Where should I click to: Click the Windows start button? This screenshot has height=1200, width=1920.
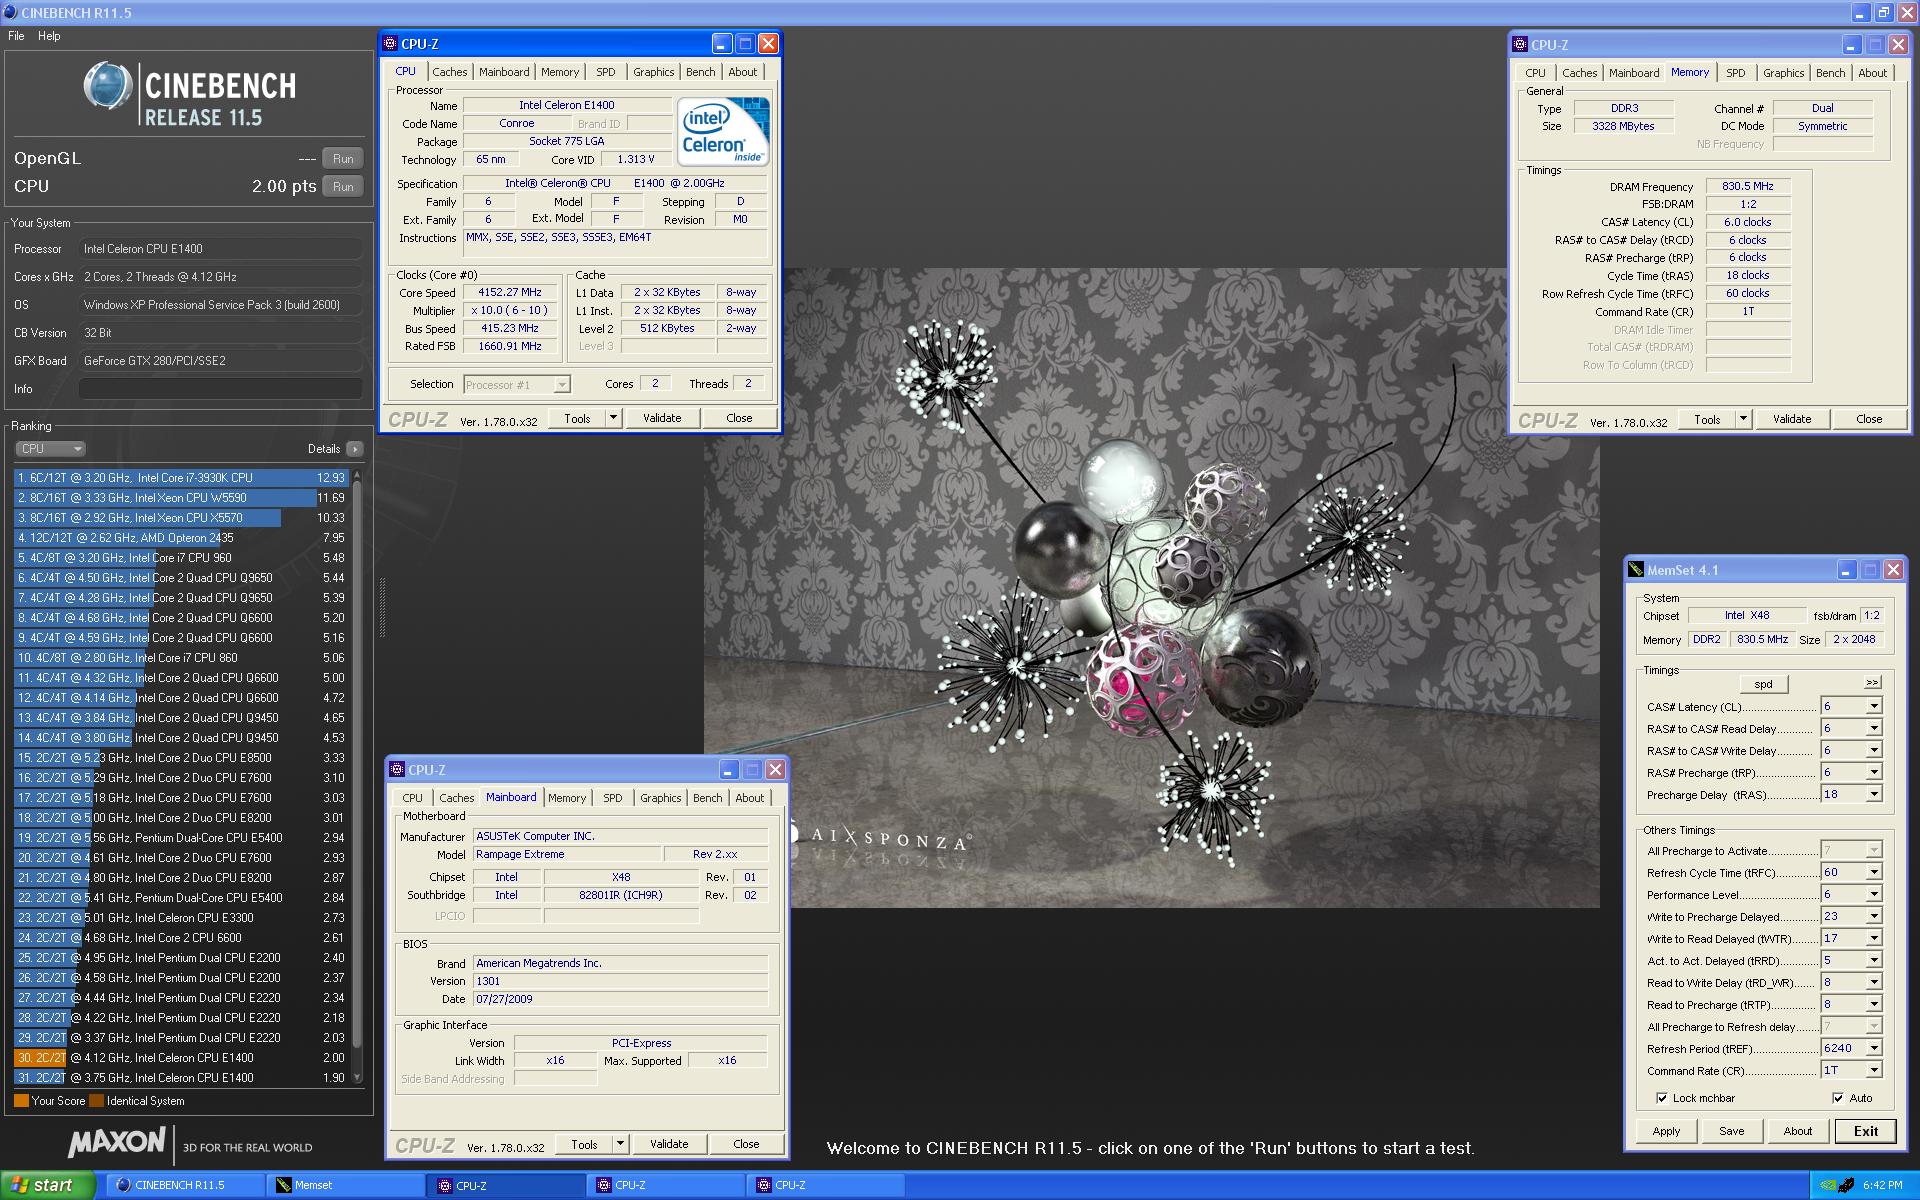coord(47,1185)
